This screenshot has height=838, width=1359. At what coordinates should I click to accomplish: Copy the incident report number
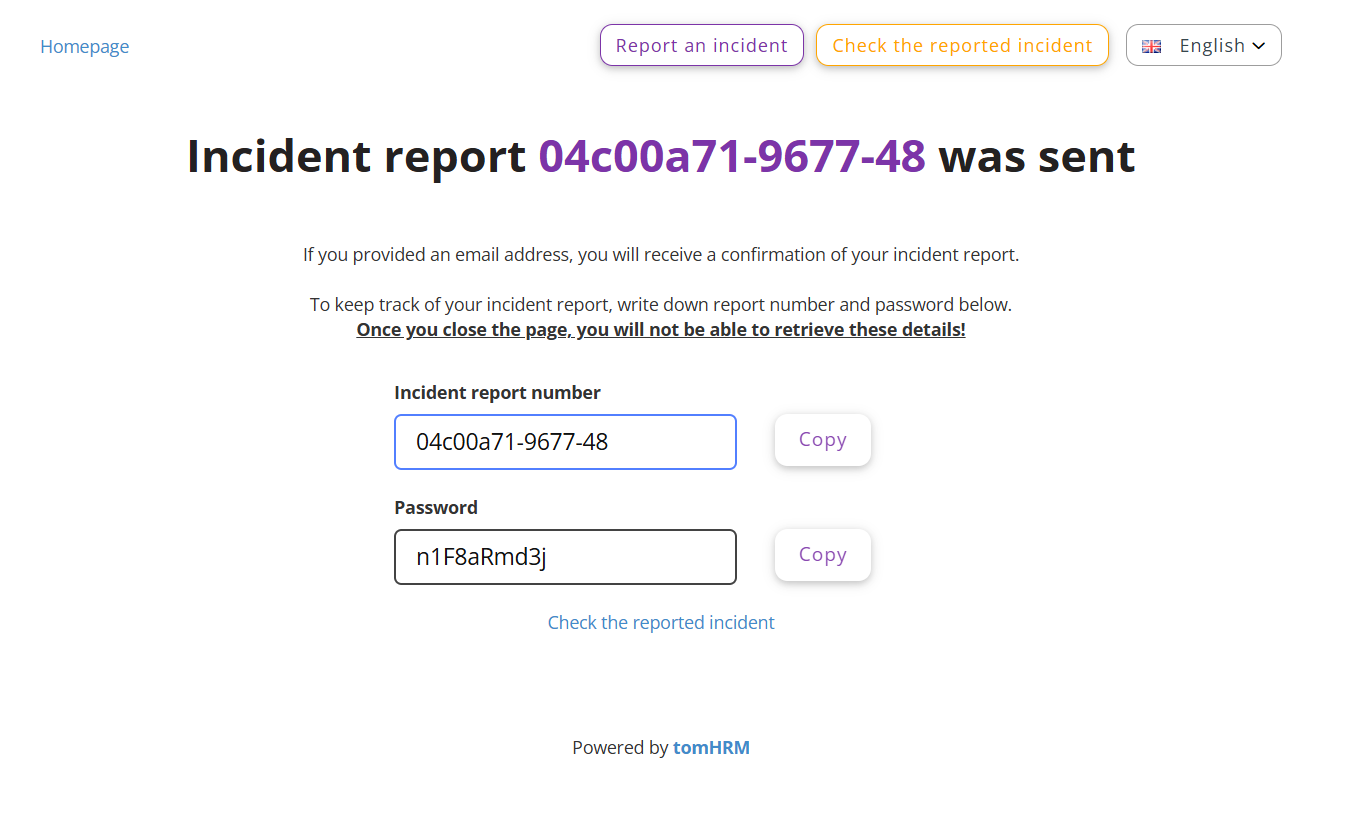pyautogui.click(x=822, y=440)
